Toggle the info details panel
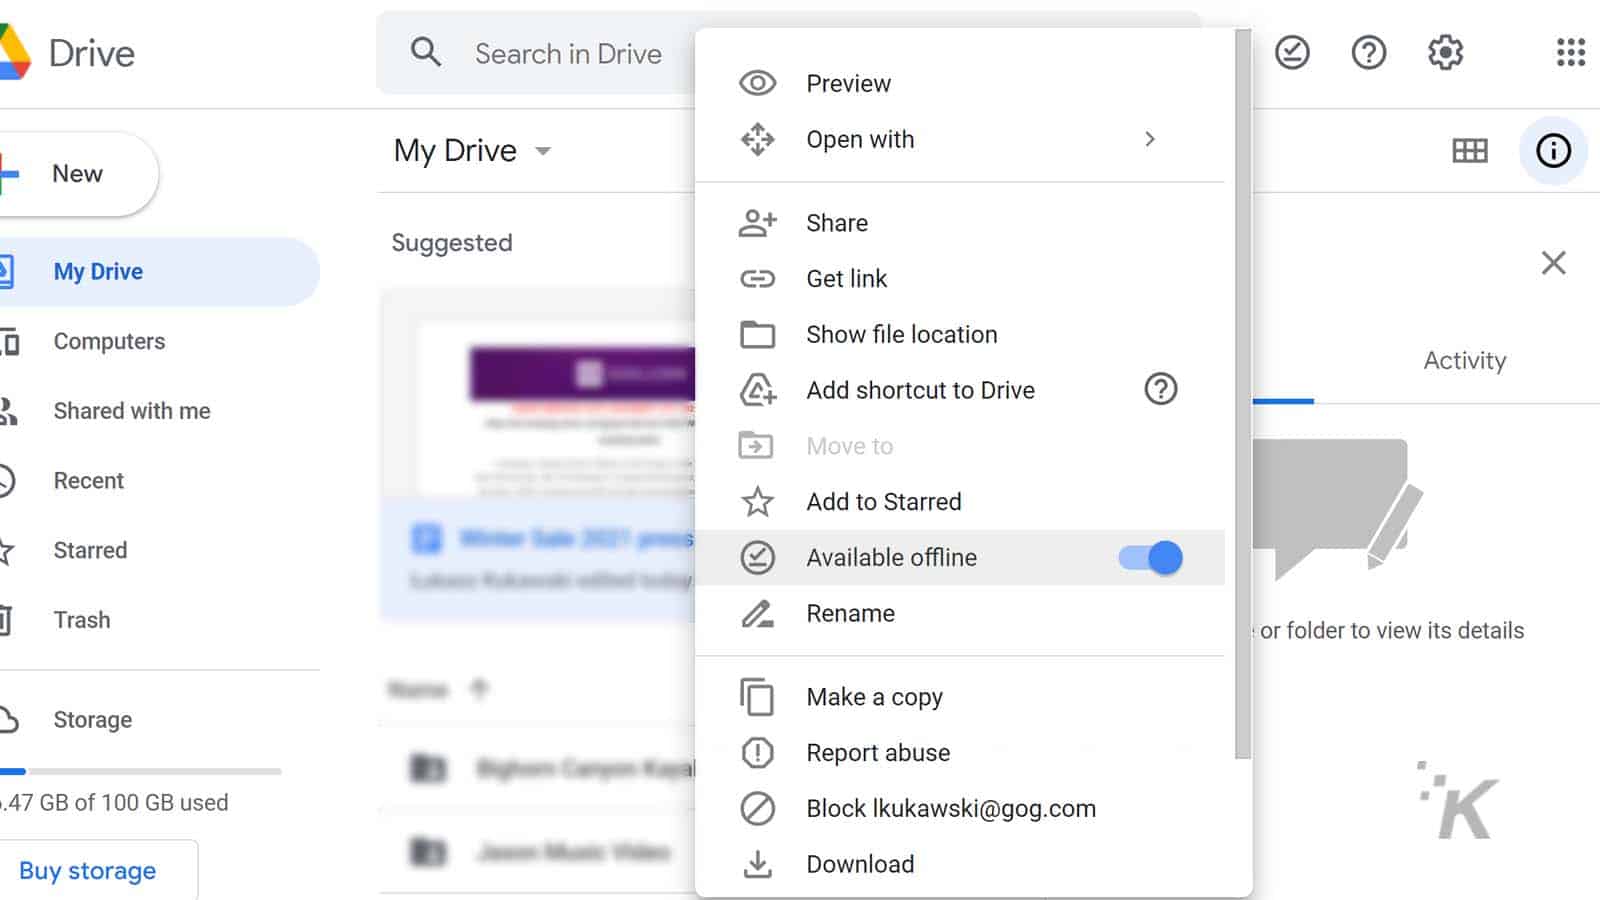Image resolution: width=1600 pixels, height=900 pixels. coord(1552,151)
